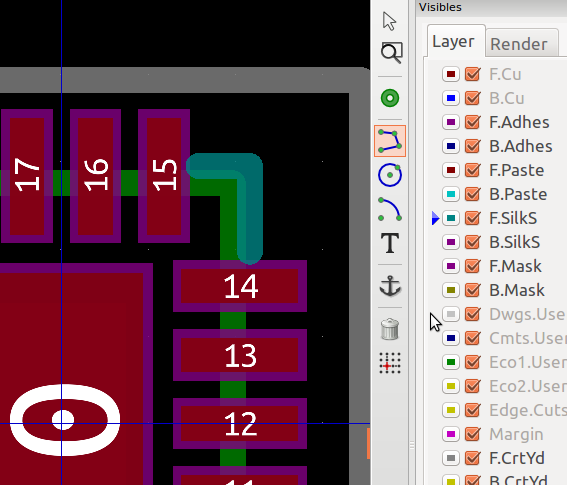This screenshot has height=485, width=567.
Task: Hide the Edge.Cuts layer
Action: pos(472,410)
